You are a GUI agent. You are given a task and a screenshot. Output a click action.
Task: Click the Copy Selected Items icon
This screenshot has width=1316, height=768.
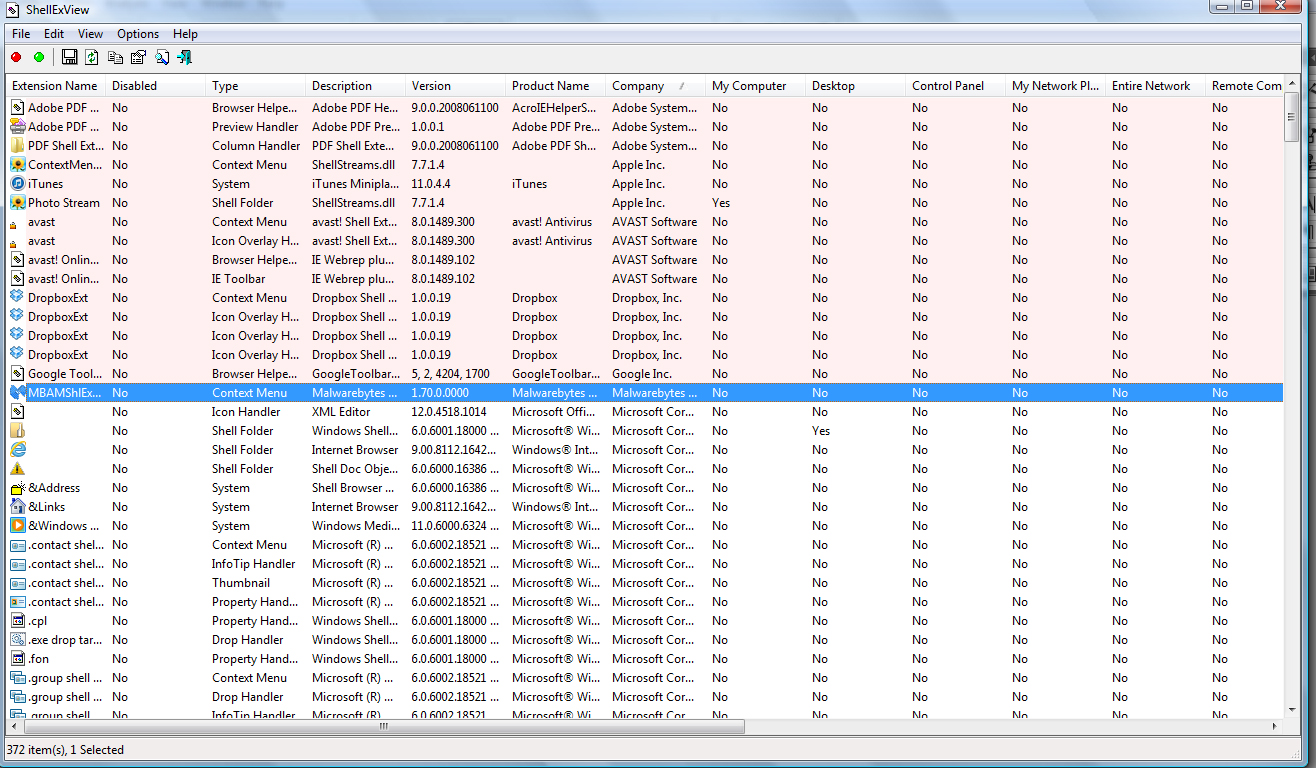click(x=115, y=57)
